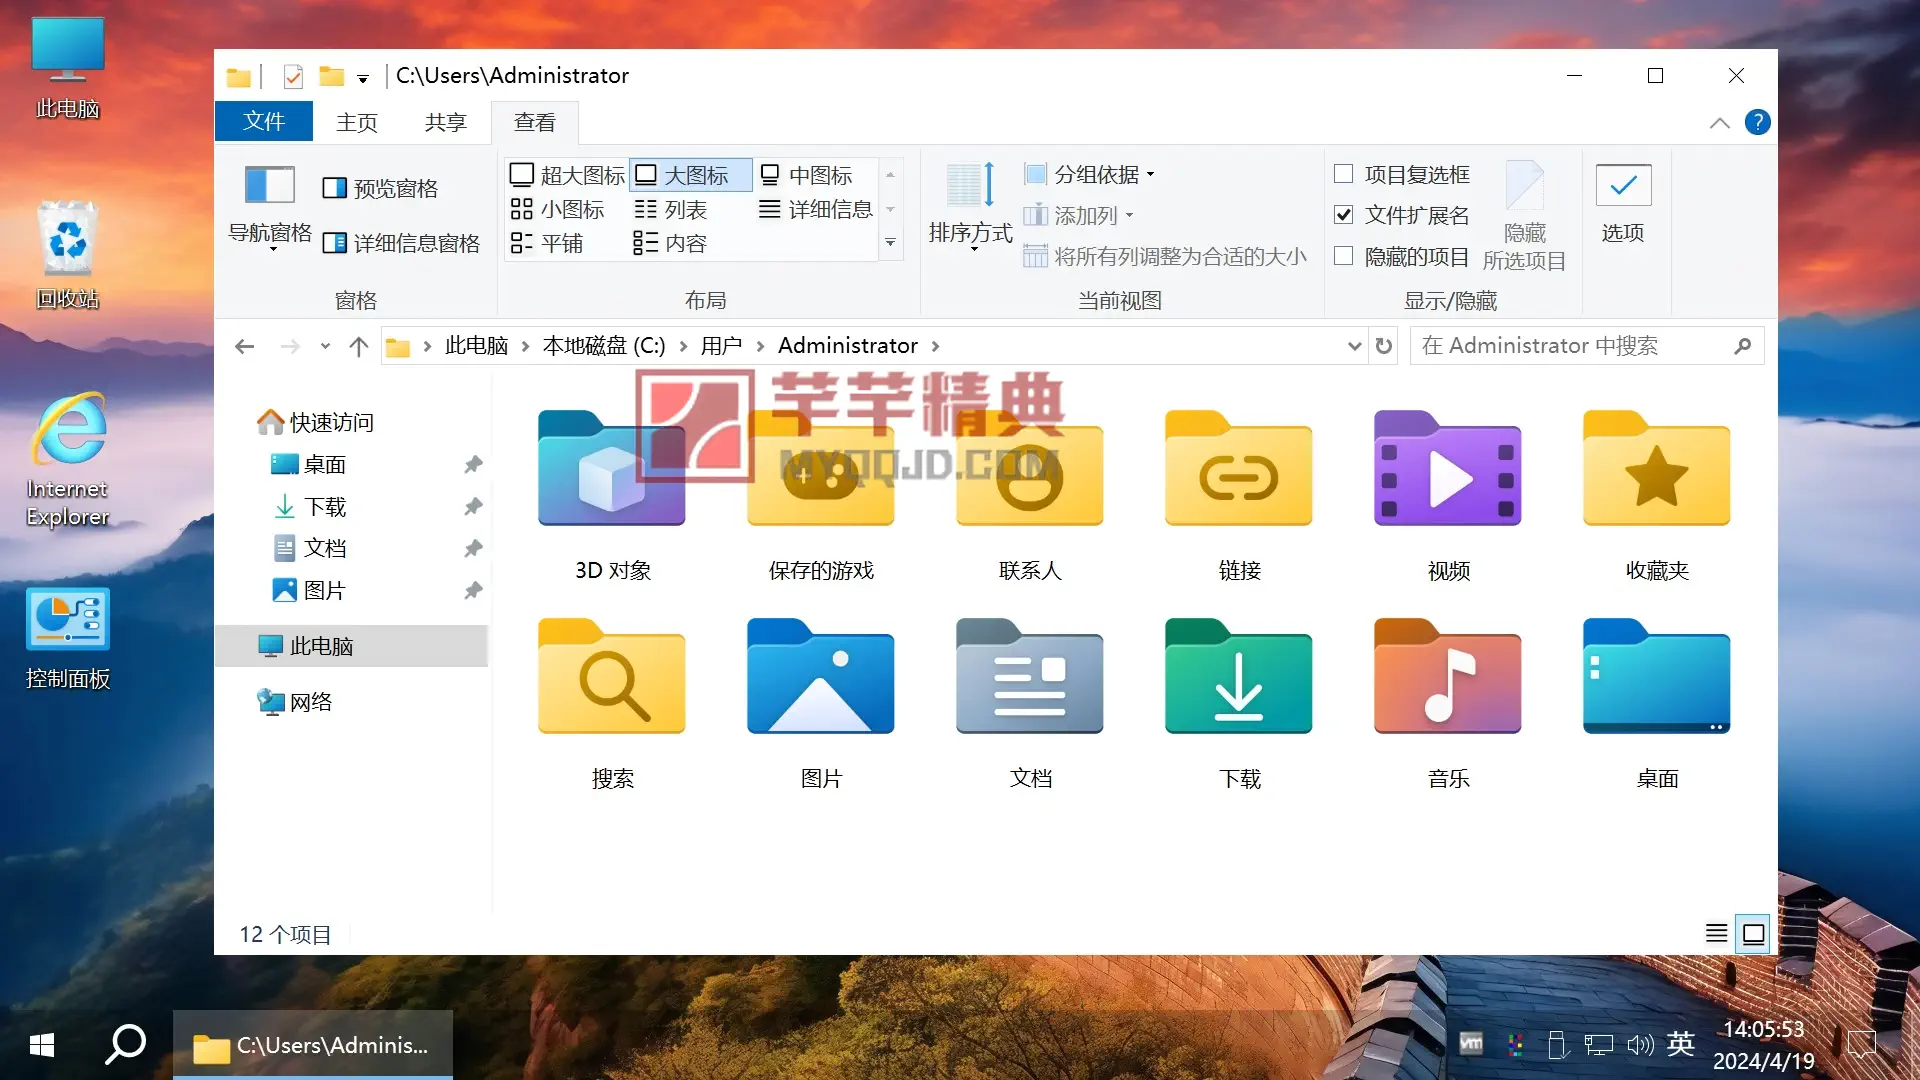Click the refresh icon beside address bar
The image size is (1920, 1080).
coord(1384,346)
